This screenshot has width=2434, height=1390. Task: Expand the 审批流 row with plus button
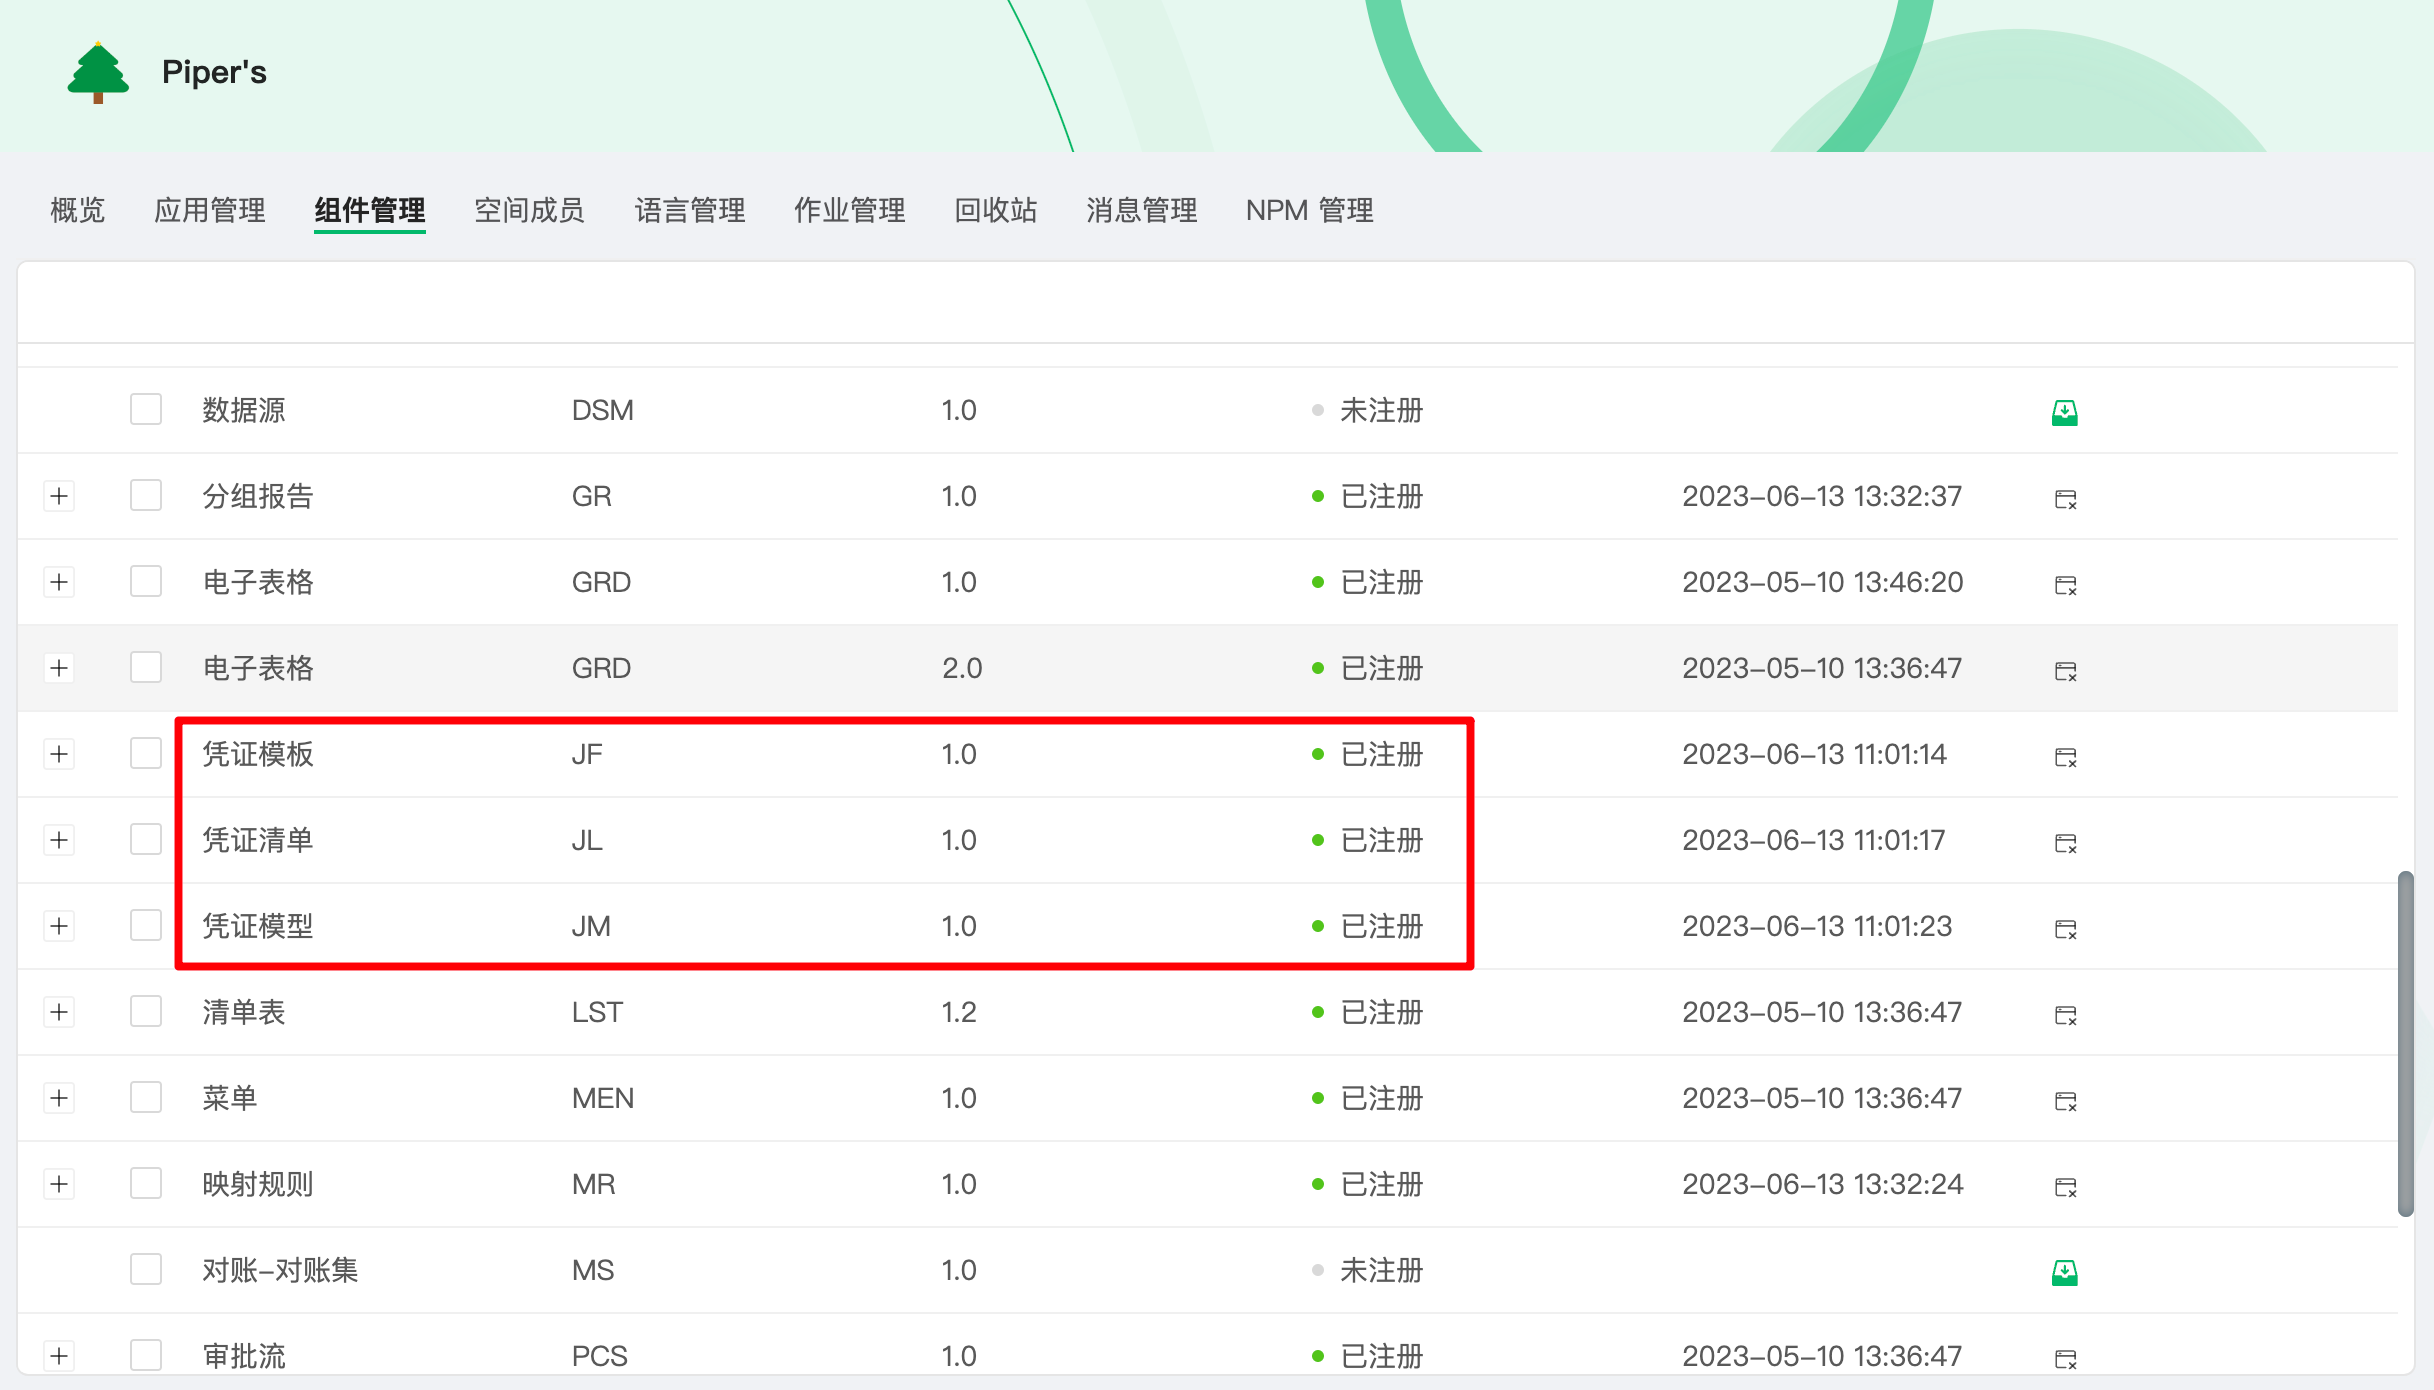pyautogui.click(x=59, y=1356)
